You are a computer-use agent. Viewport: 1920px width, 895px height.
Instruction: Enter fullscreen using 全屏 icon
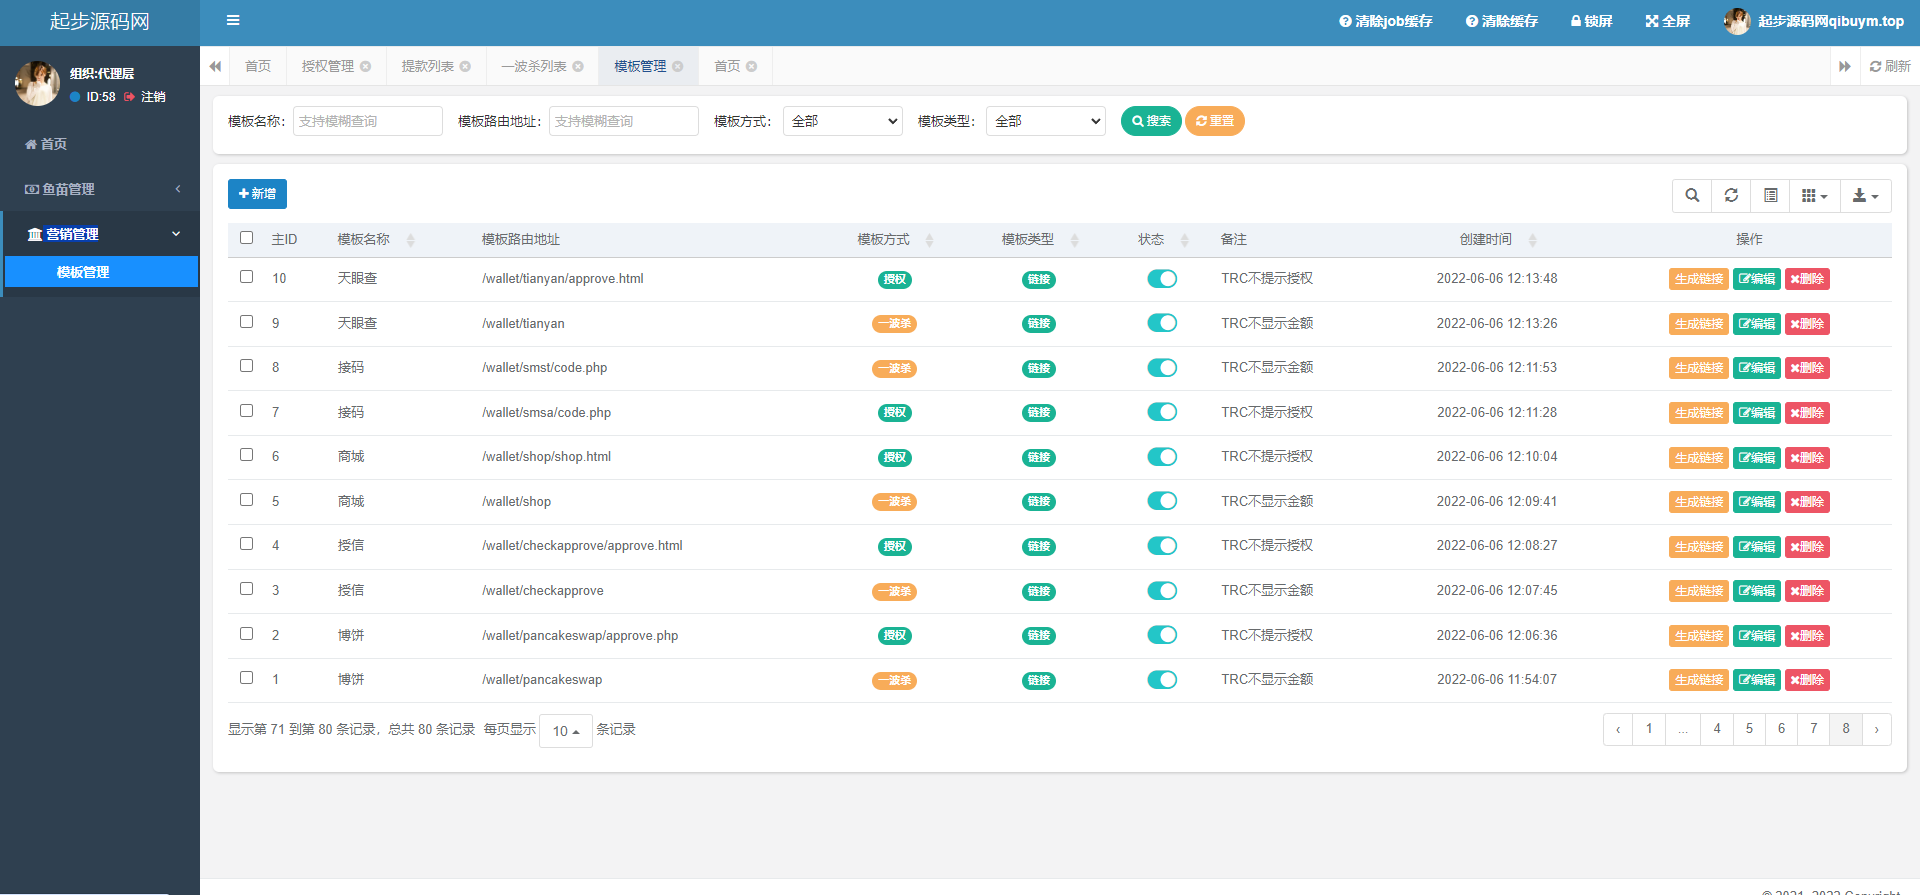point(1667,21)
